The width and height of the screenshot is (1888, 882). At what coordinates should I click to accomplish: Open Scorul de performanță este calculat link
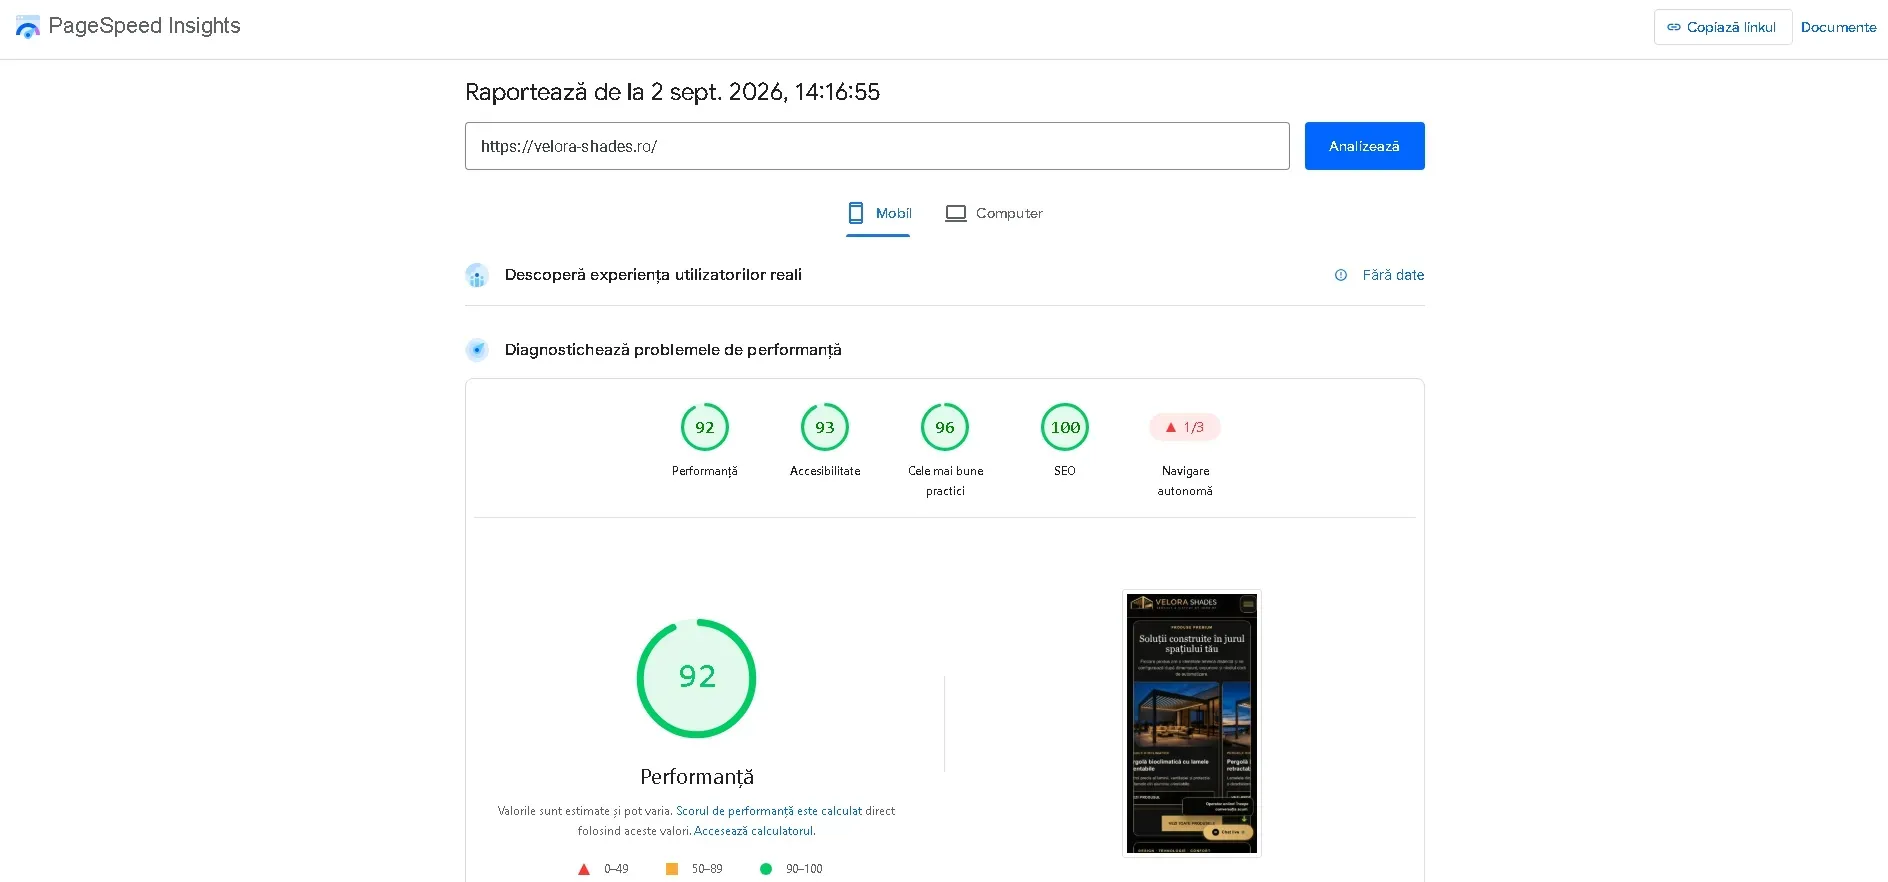[769, 811]
